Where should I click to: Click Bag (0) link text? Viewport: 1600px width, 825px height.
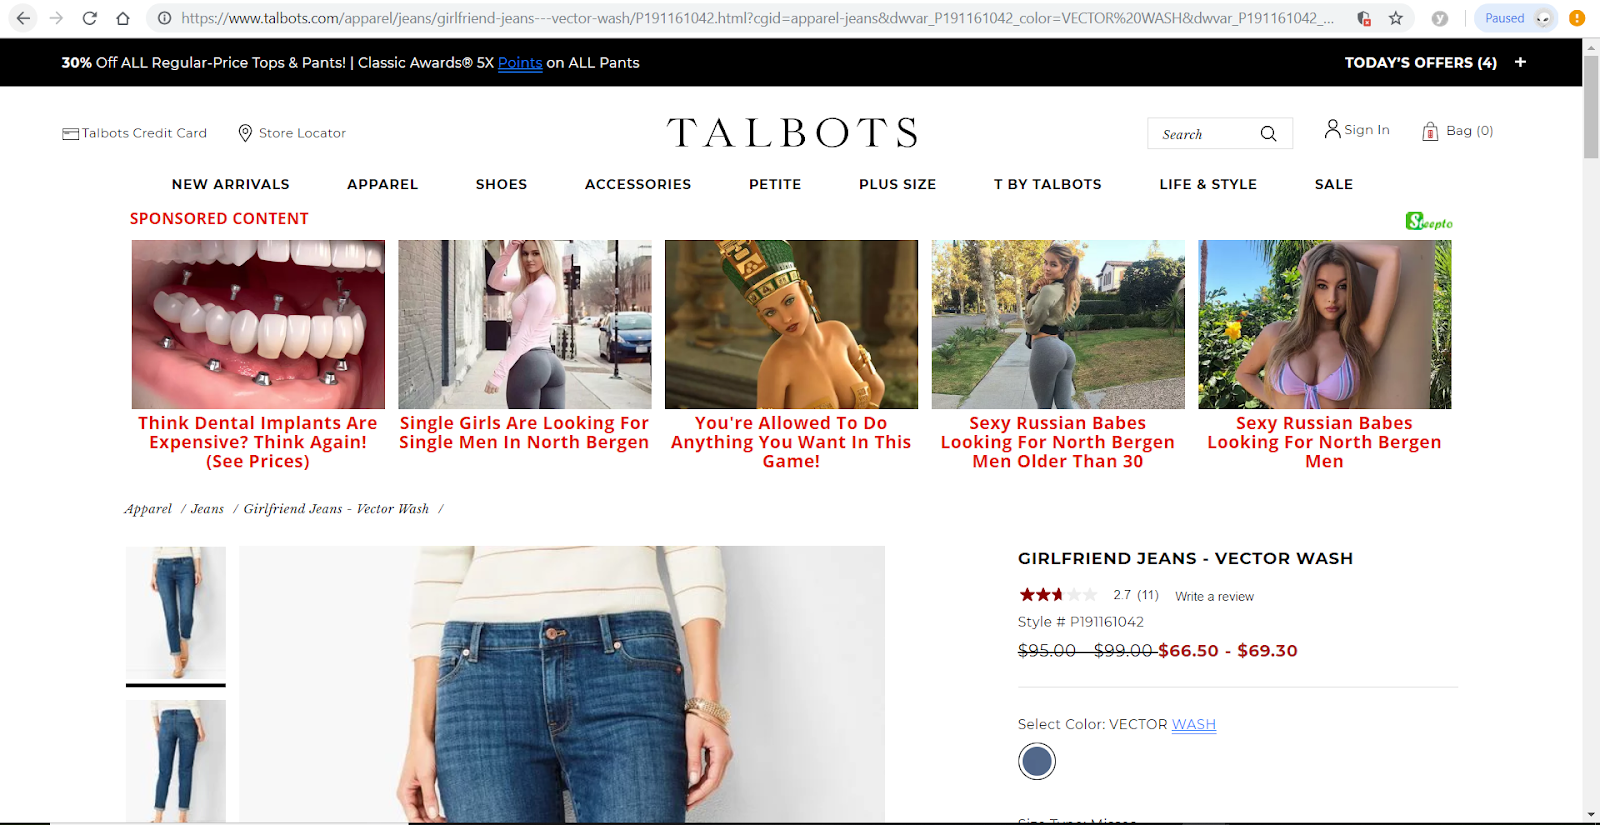[1470, 131]
